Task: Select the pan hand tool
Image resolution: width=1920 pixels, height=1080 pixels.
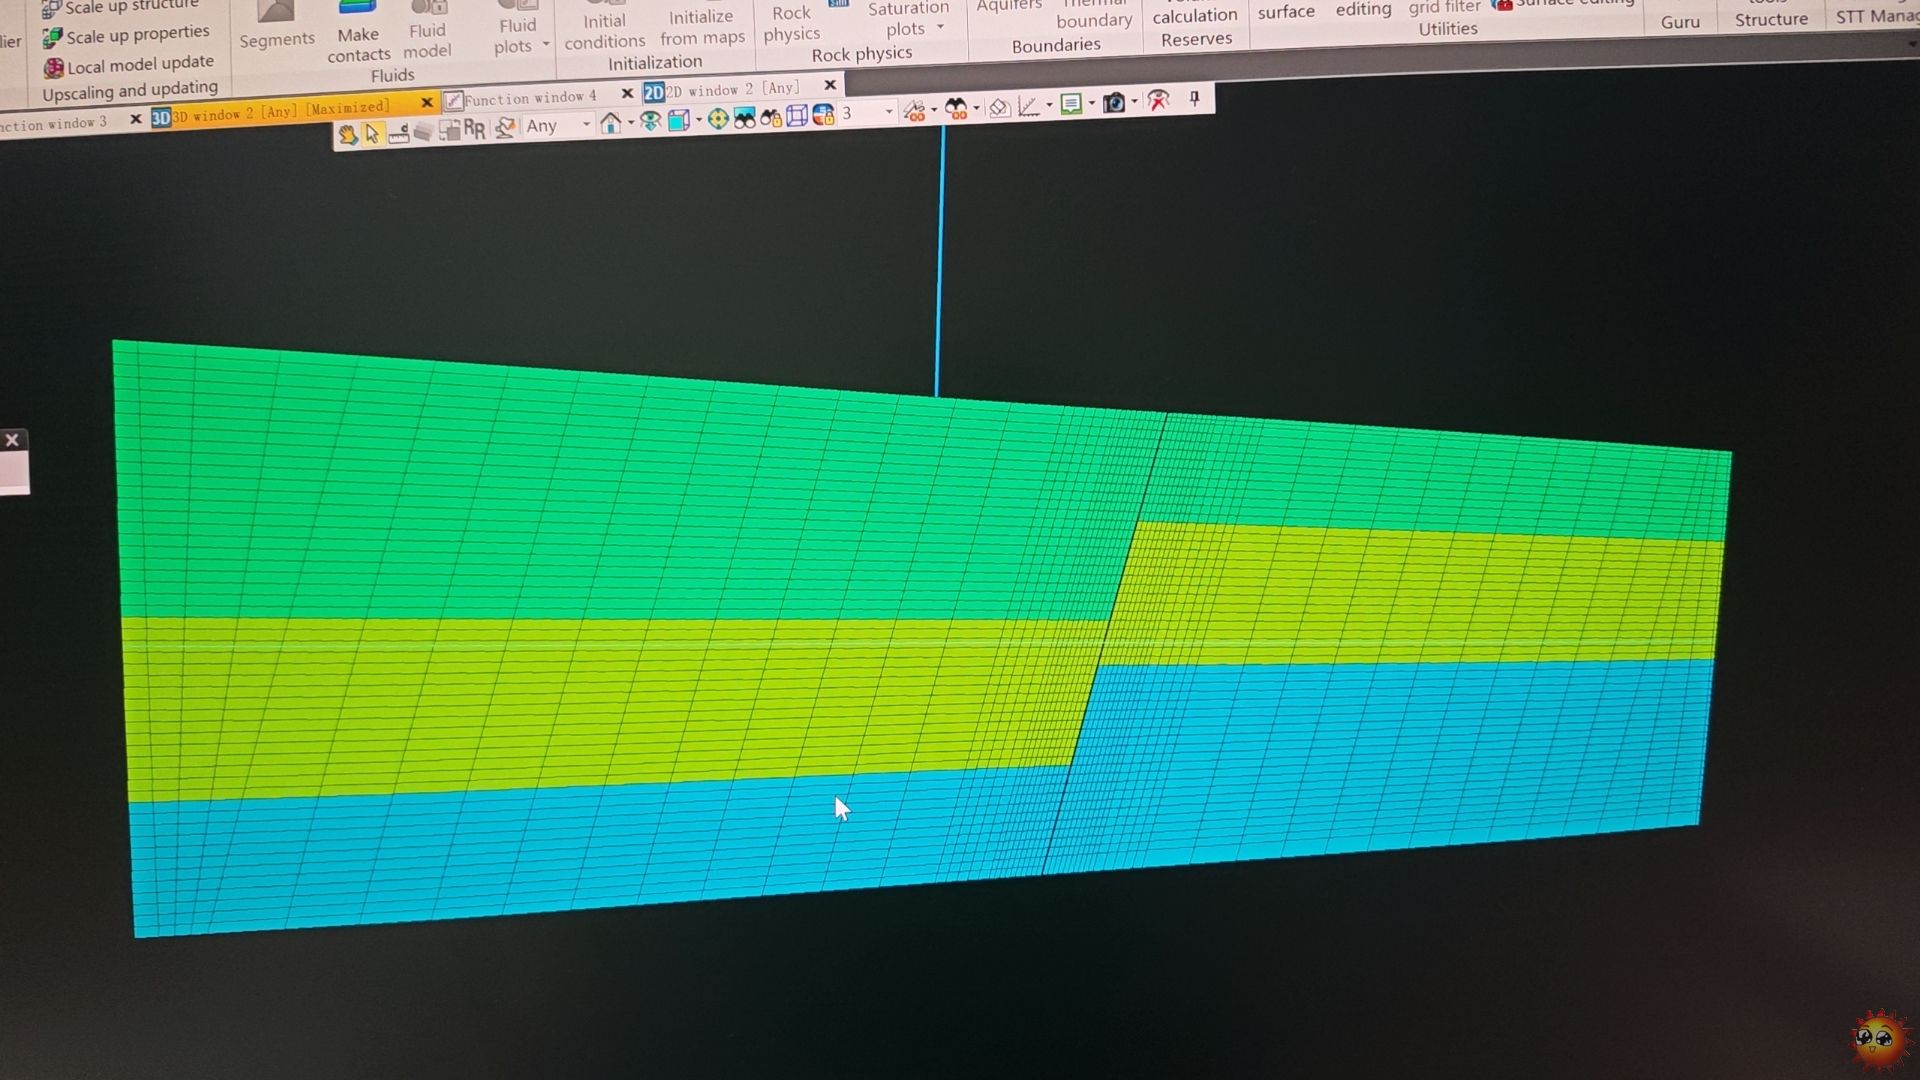Action: [347, 135]
